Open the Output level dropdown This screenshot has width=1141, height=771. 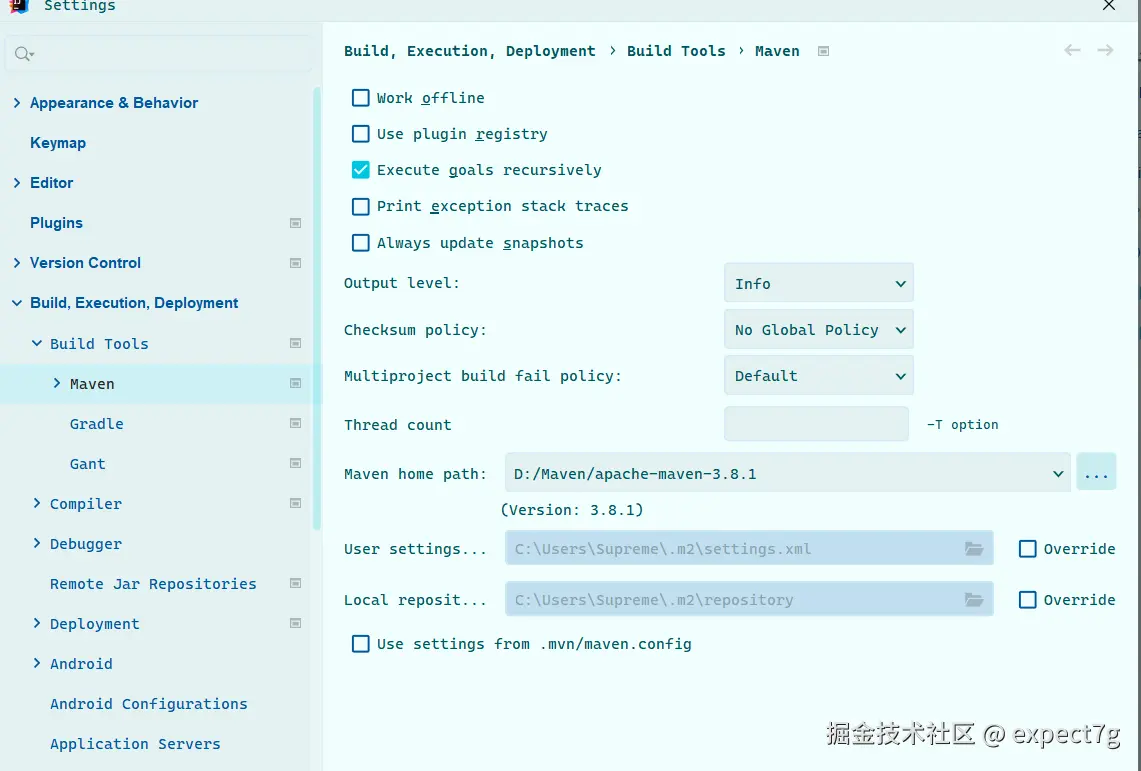point(819,283)
